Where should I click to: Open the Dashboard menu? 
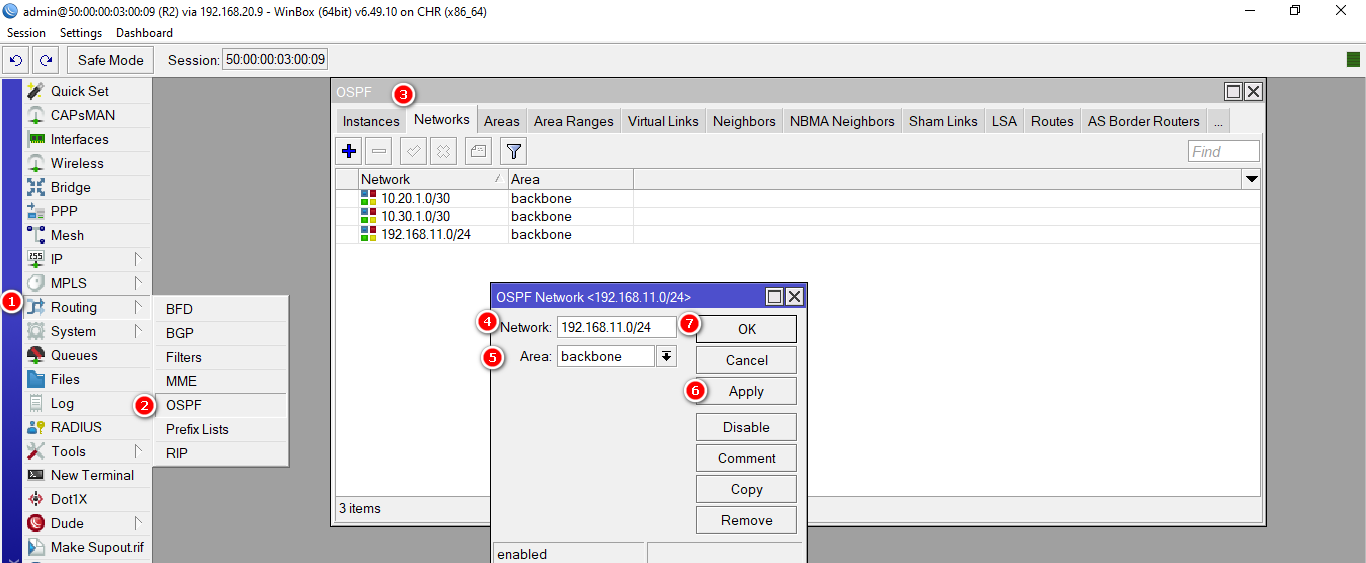point(144,33)
